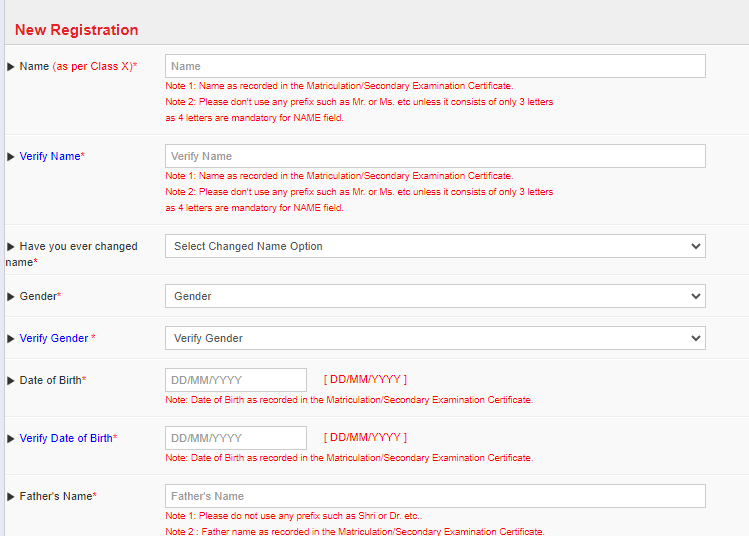Focus the Name text field
The width and height of the screenshot is (749, 536).
tap(435, 66)
